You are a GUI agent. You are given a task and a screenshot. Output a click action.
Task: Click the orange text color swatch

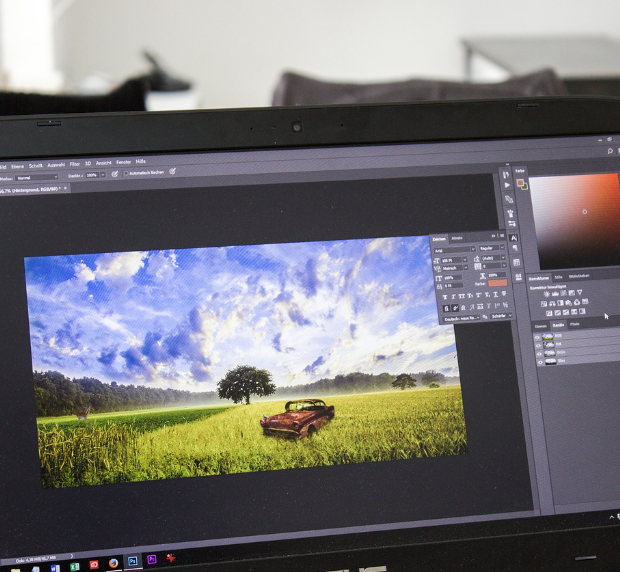(497, 283)
